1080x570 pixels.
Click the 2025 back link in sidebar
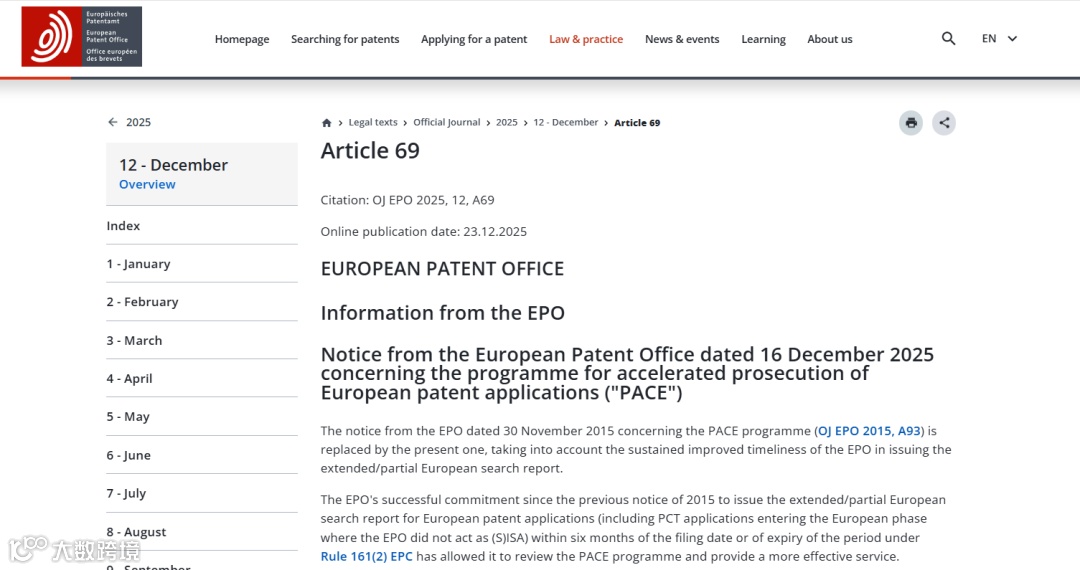138,122
